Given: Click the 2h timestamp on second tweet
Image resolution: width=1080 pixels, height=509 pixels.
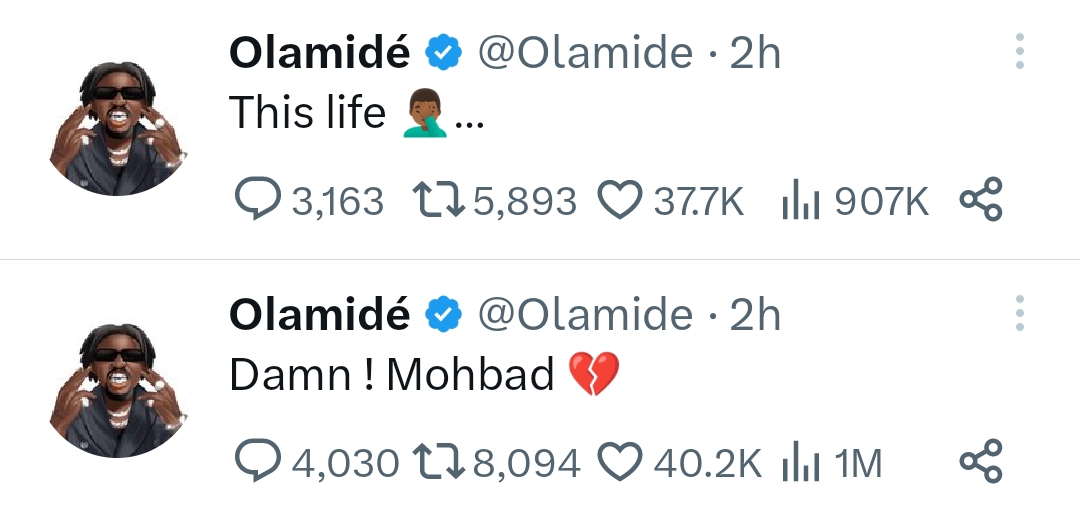Looking at the screenshot, I should 755,315.
